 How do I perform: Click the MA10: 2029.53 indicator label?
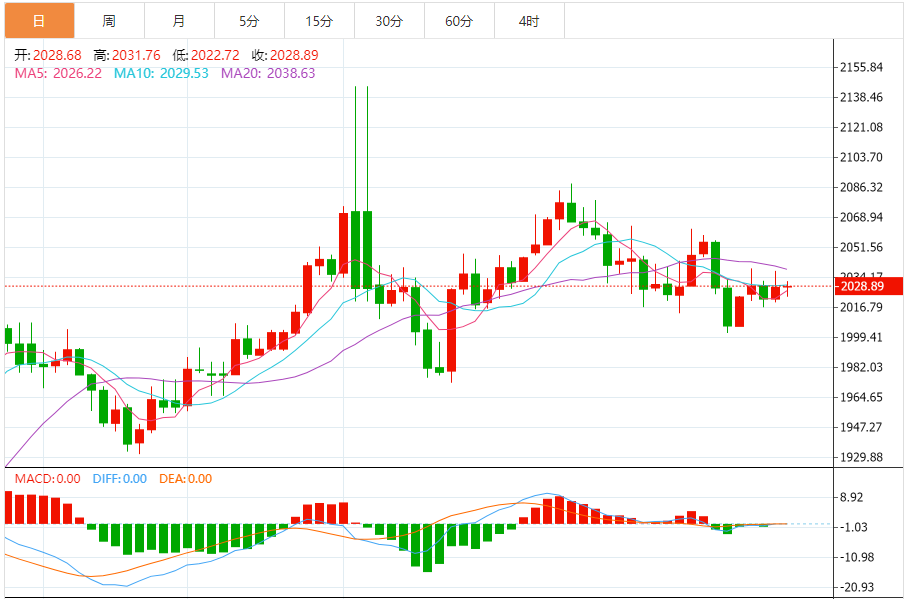(161, 73)
